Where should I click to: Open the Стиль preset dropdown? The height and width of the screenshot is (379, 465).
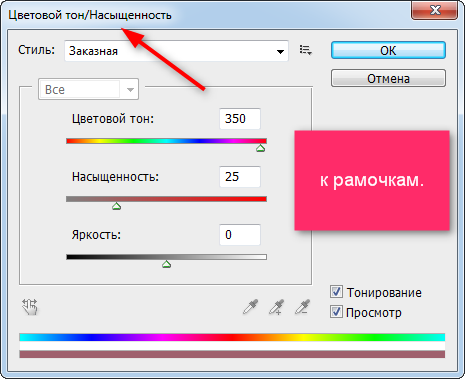[176, 51]
